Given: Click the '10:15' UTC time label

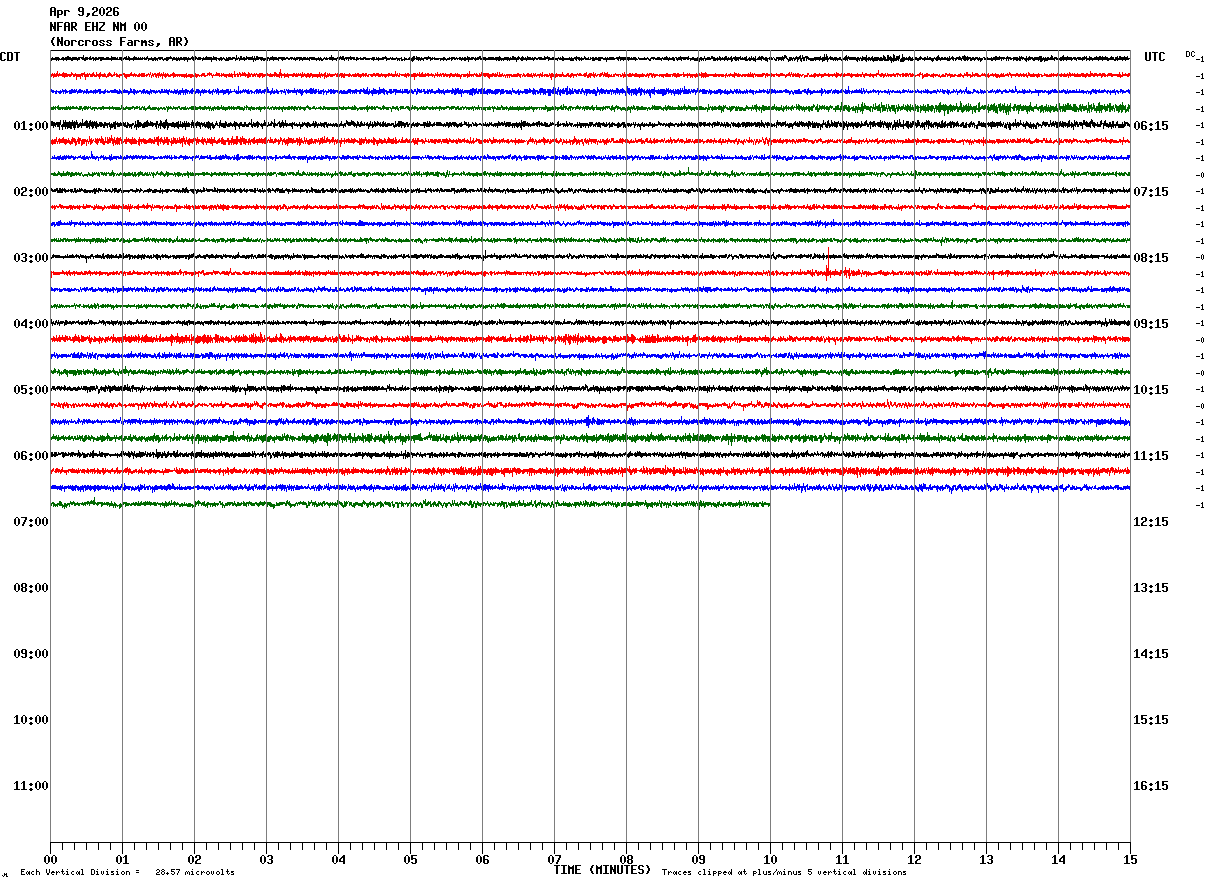Looking at the screenshot, I should coord(1151,390).
